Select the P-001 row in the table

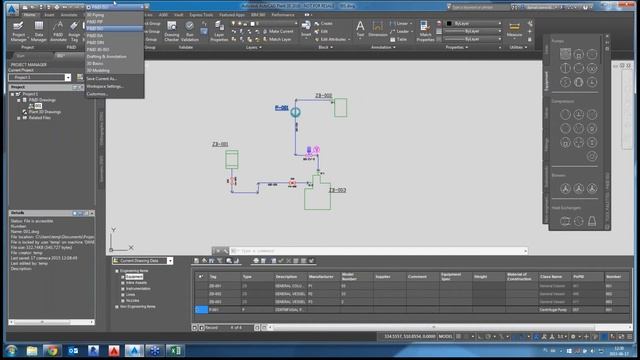pos(412,310)
